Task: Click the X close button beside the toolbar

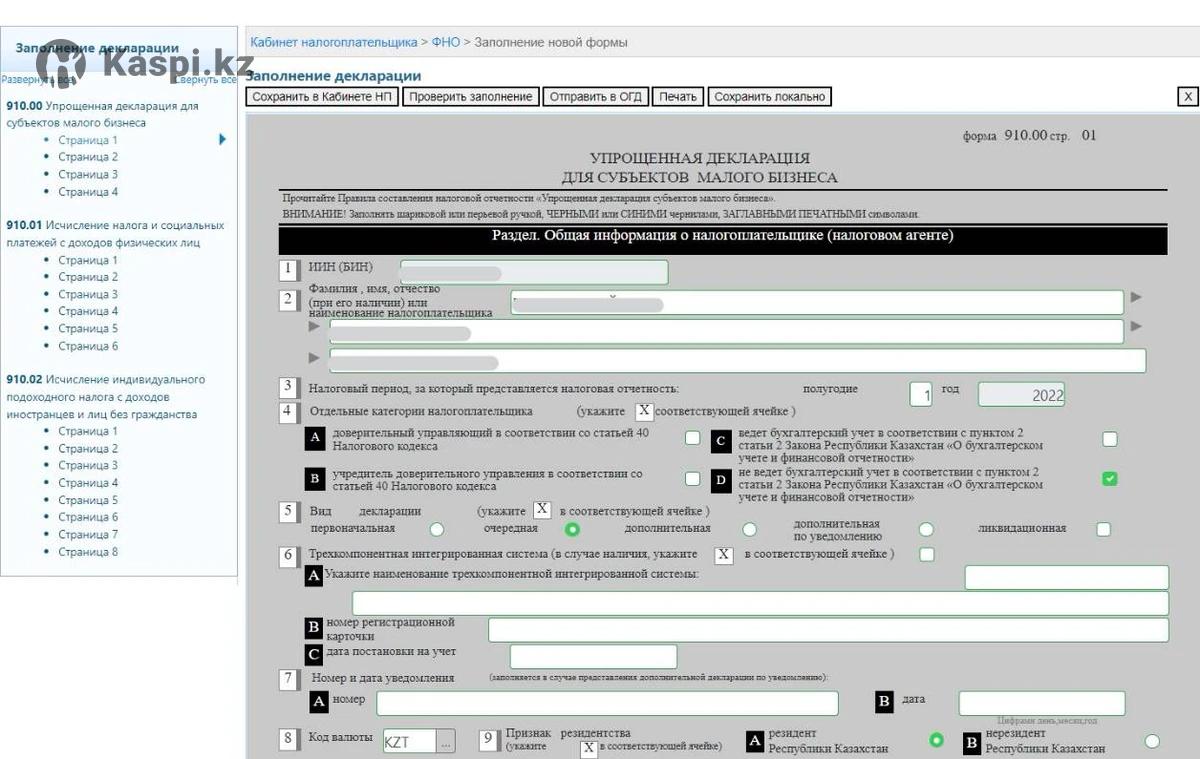Action: pyautogui.click(x=1187, y=97)
